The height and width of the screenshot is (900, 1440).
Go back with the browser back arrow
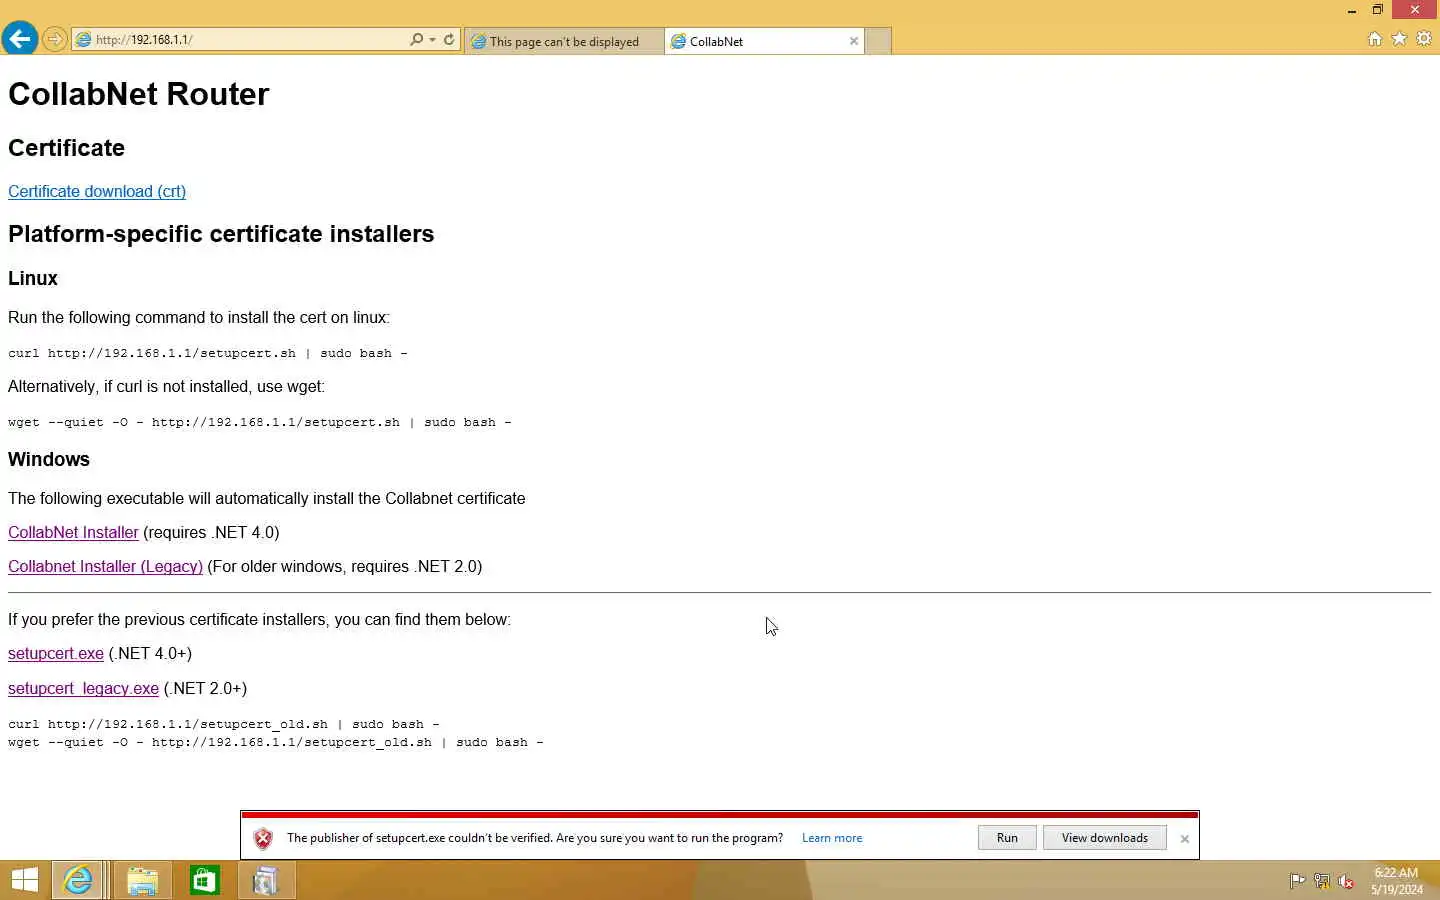[19, 39]
